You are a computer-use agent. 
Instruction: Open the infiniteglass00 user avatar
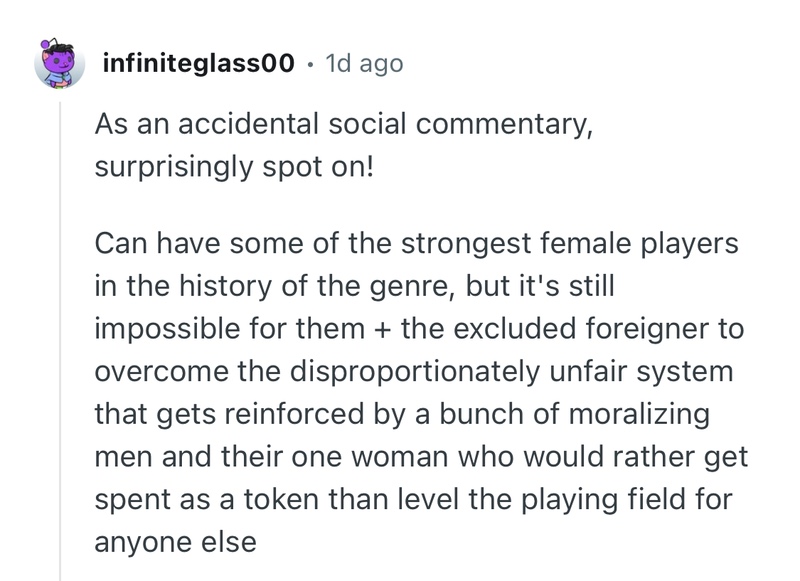tap(60, 64)
